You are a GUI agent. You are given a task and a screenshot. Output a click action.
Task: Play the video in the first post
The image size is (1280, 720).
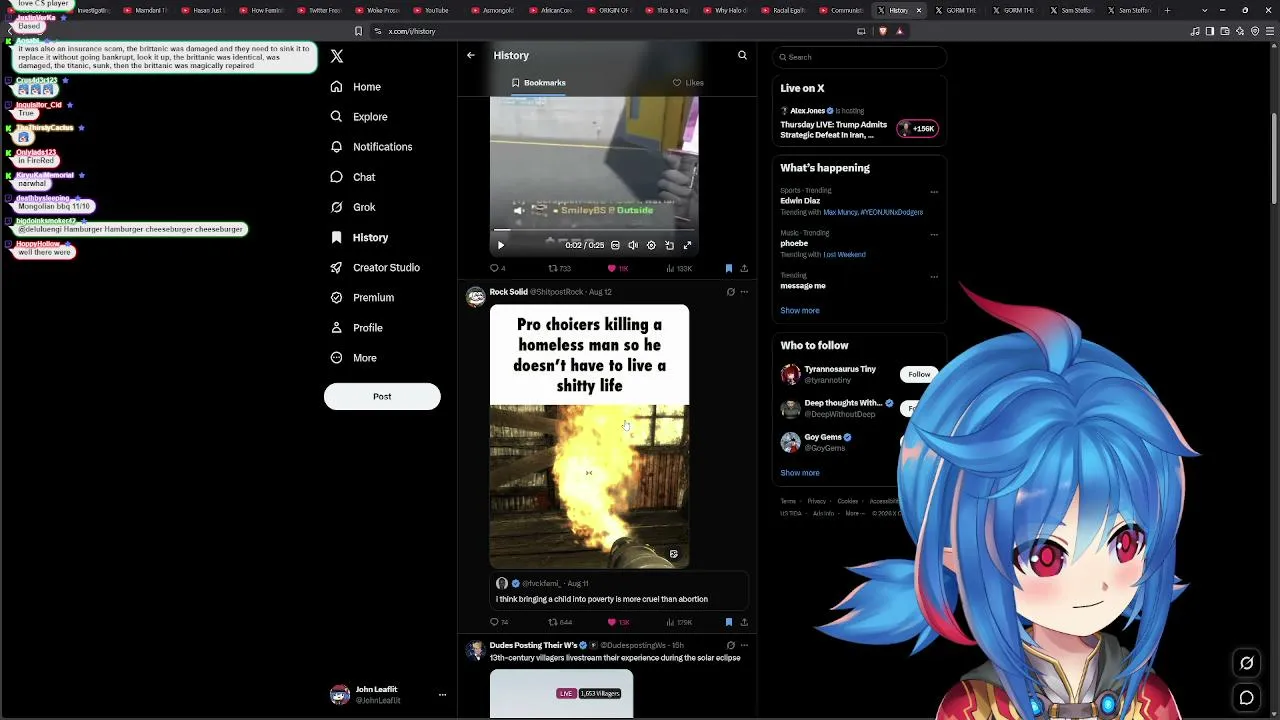[501, 245]
